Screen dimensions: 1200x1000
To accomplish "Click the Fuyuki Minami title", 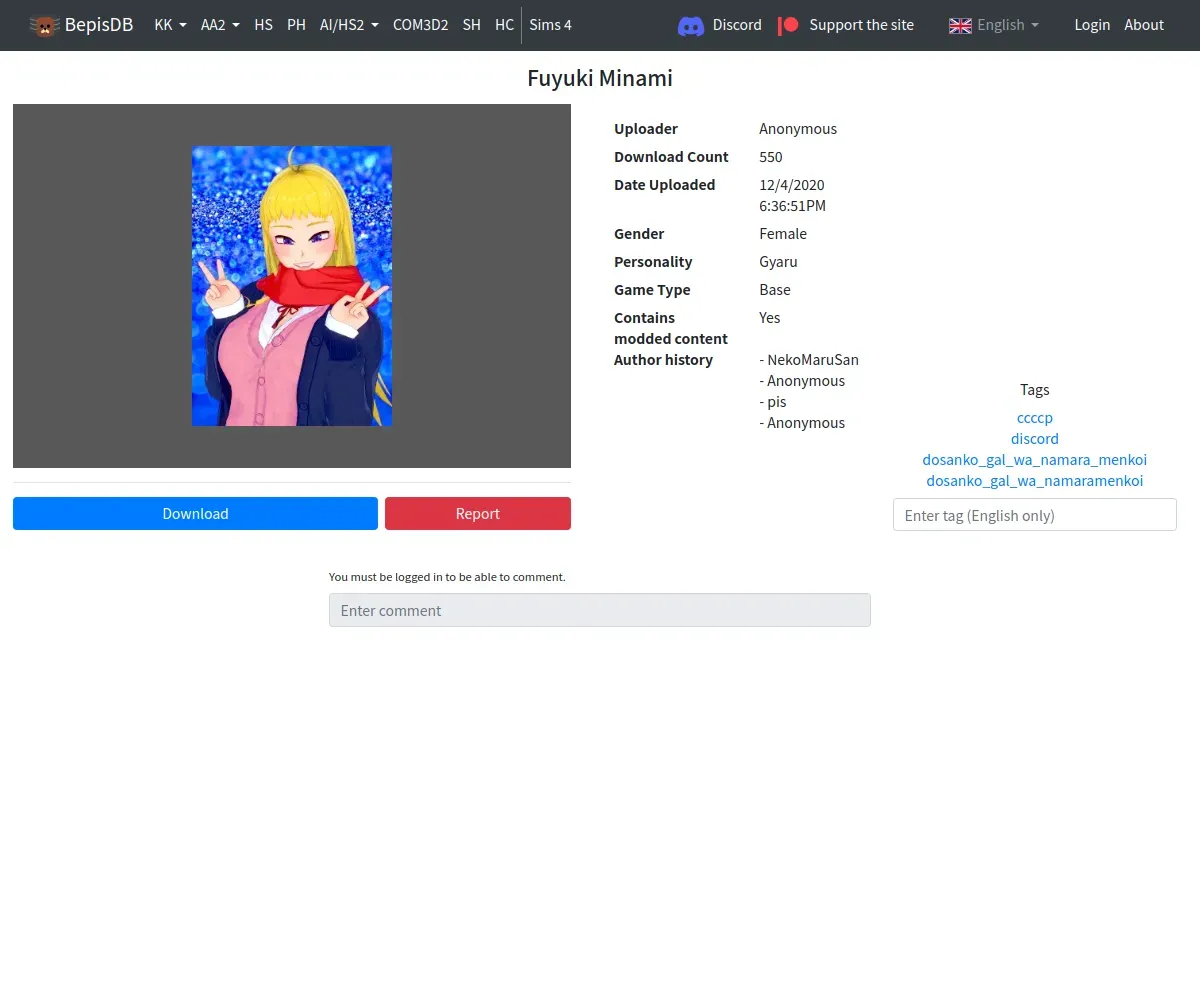I will click(x=600, y=78).
